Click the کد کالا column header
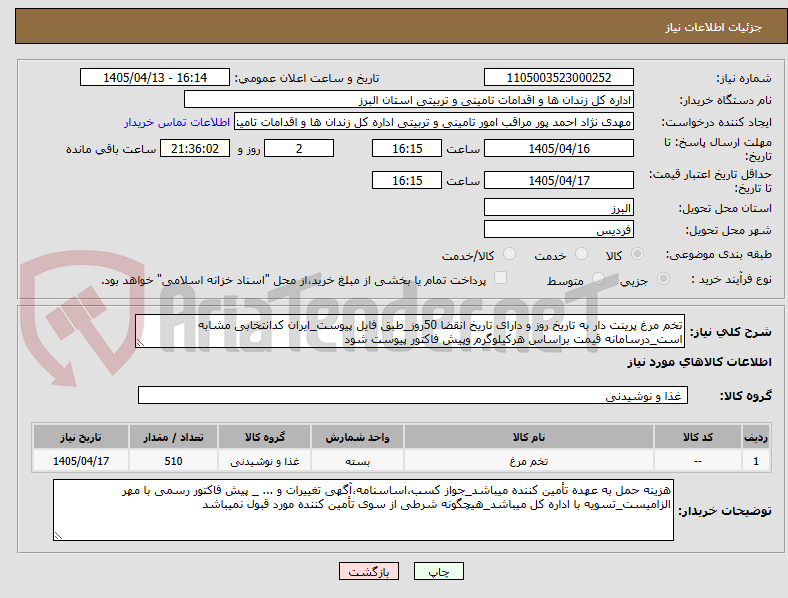788x598 pixels. tap(698, 437)
